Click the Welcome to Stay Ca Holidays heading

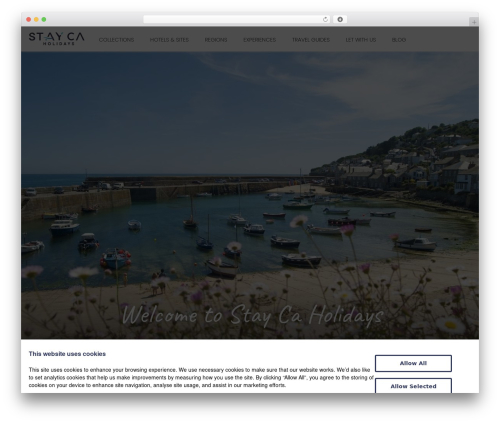(x=253, y=315)
